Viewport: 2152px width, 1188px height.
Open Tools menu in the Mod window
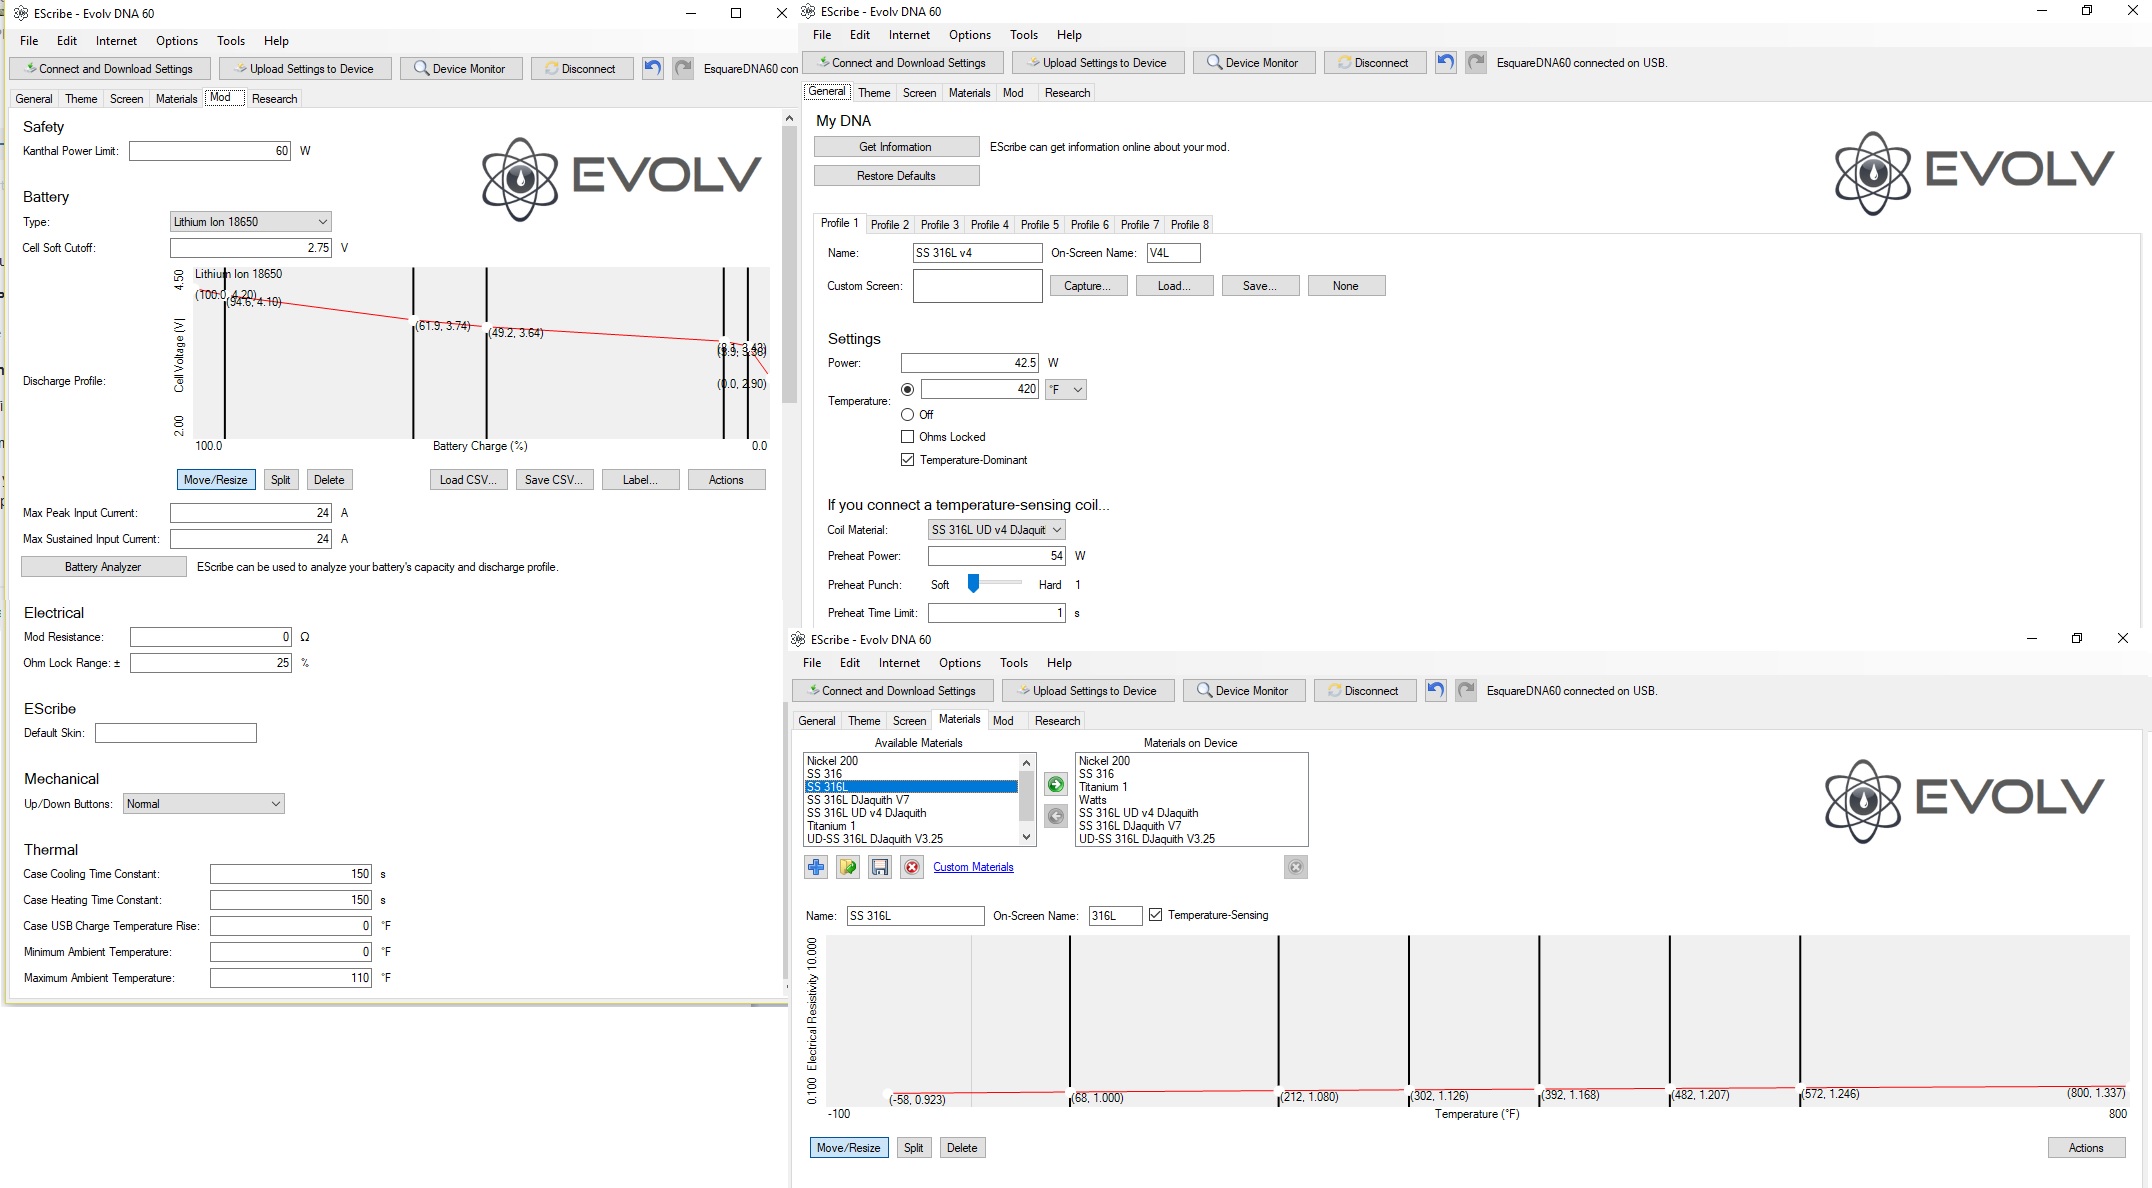(x=231, y=41)
